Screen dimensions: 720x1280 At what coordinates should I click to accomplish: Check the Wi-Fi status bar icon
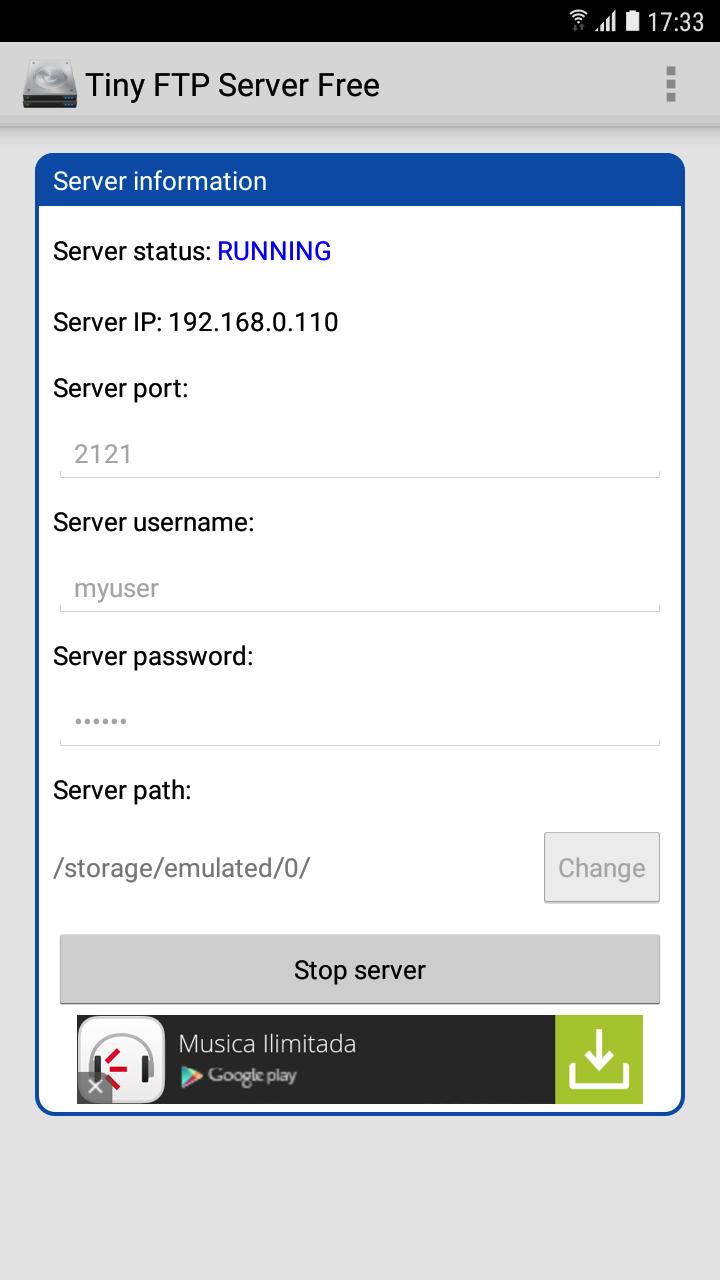tap(578, 21)
